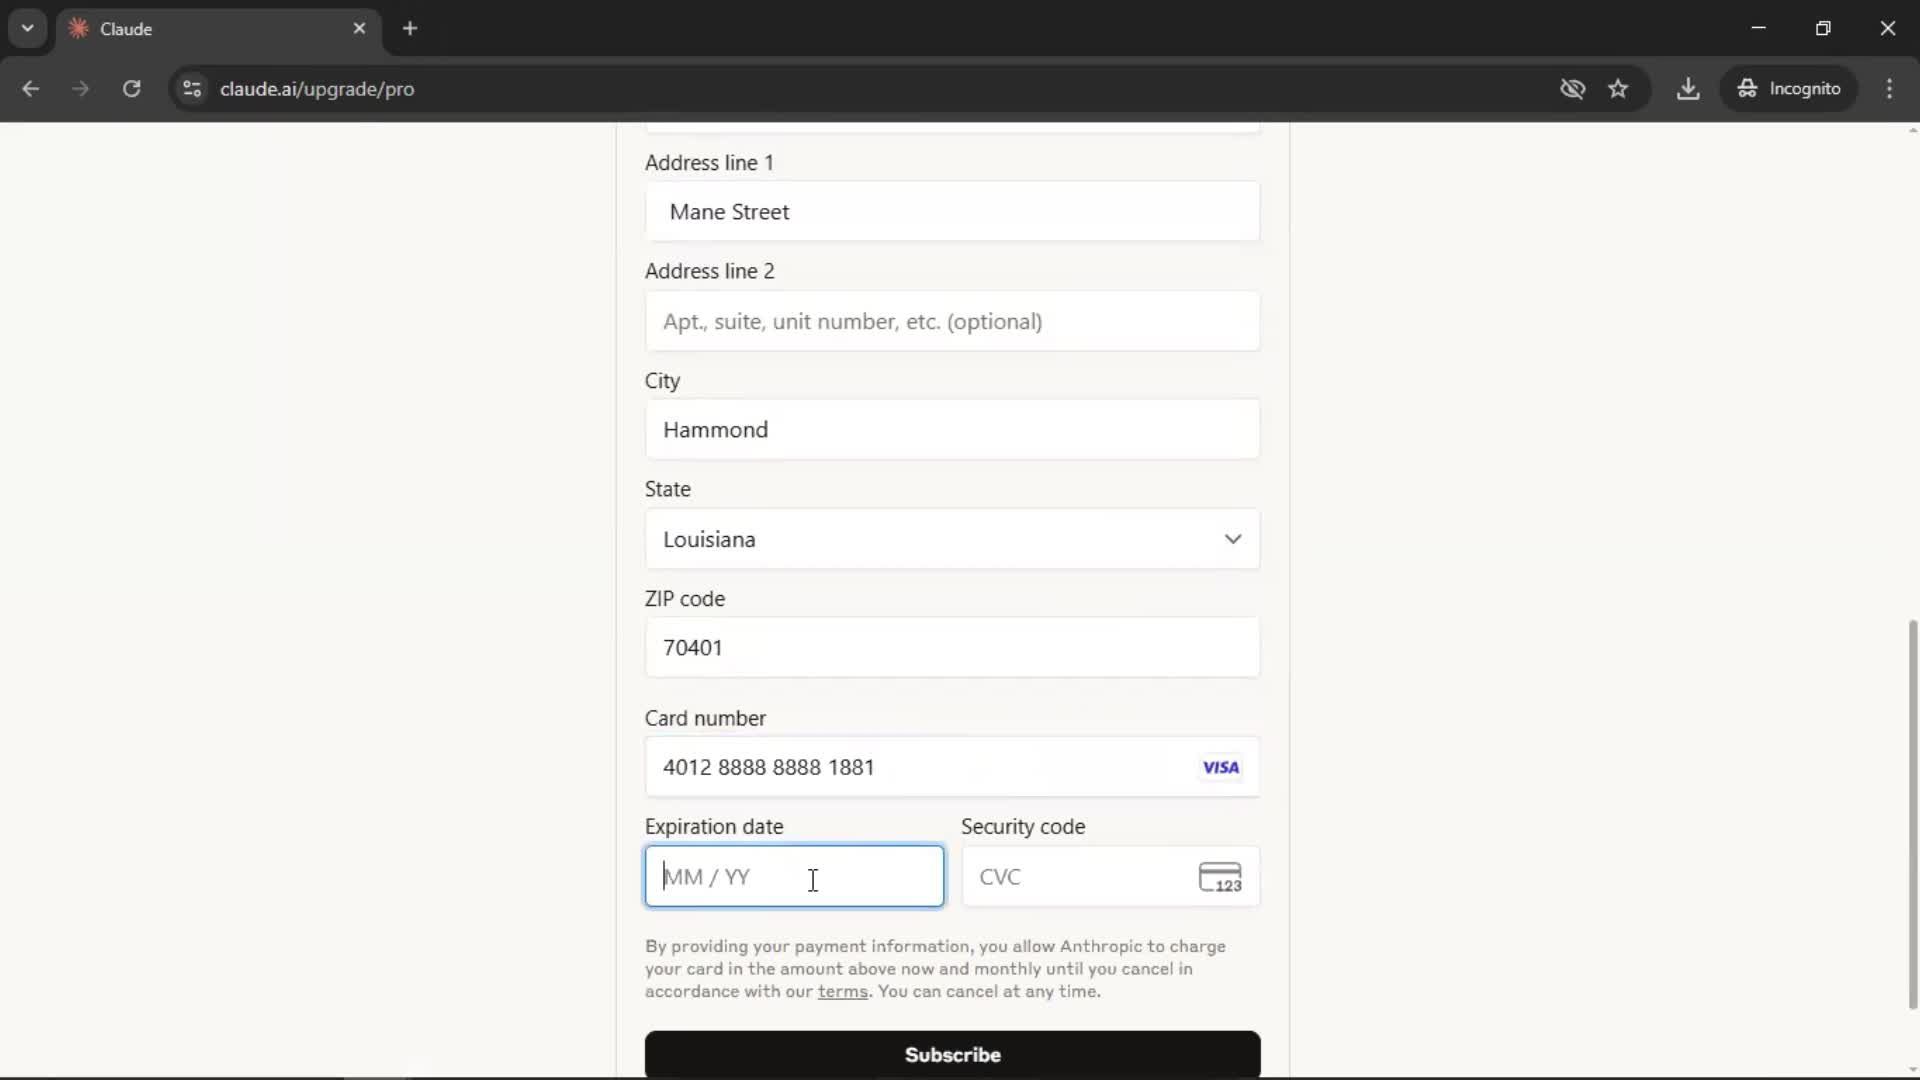
Task: Open the site information icon in address bar
Action: tap(192, 89)
